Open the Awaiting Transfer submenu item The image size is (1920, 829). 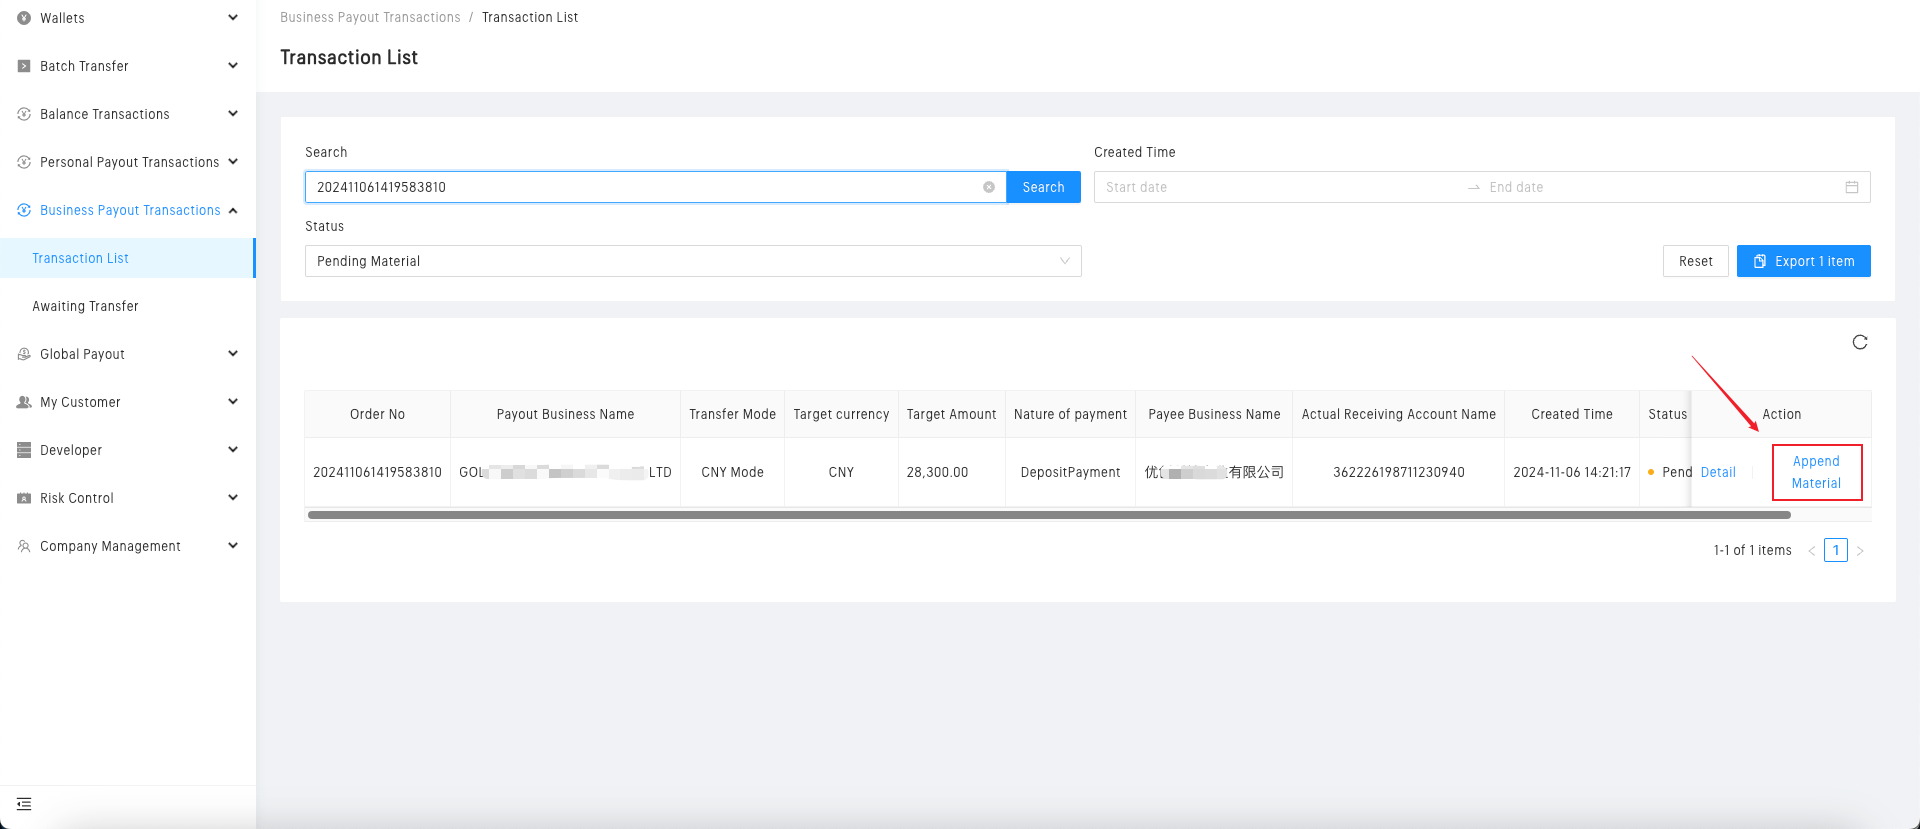(x=85, y=306)
